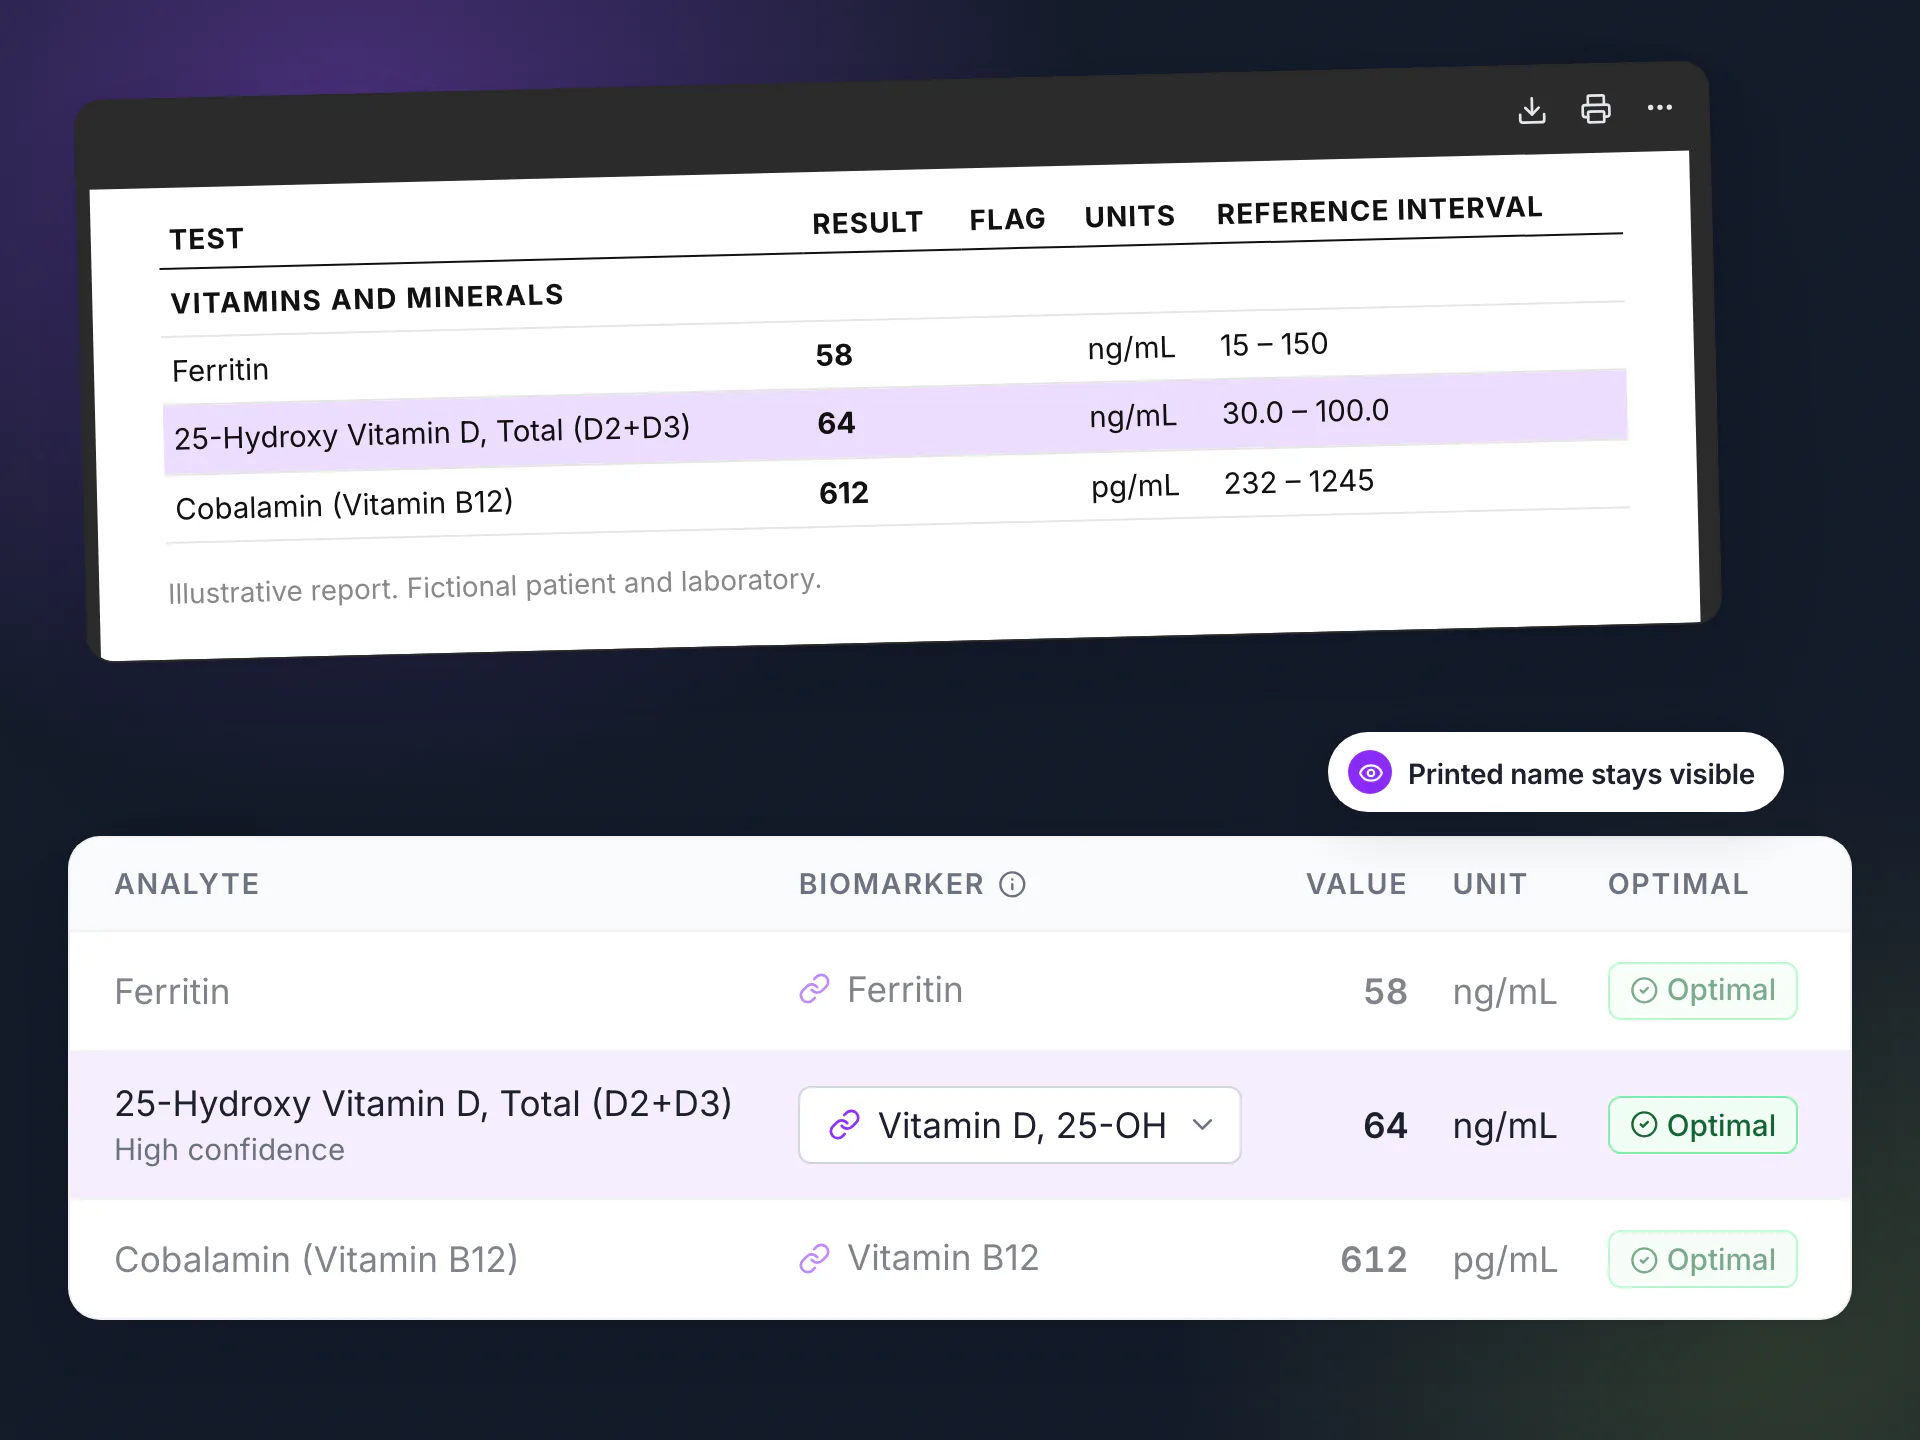Open the three-dot more options menu
The image size is (1920, 1440).
pyautogui.click(x=1660, y=107)
